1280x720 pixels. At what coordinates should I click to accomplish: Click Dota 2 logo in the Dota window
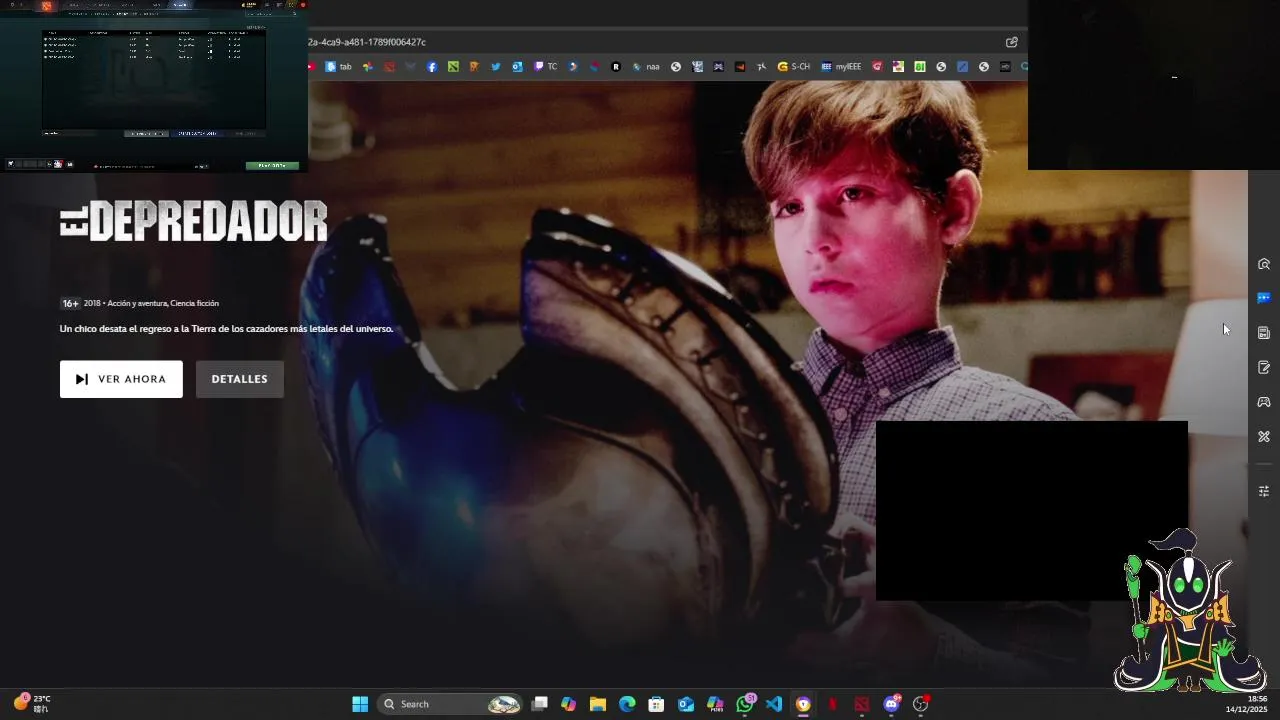(x=46, y=5)
